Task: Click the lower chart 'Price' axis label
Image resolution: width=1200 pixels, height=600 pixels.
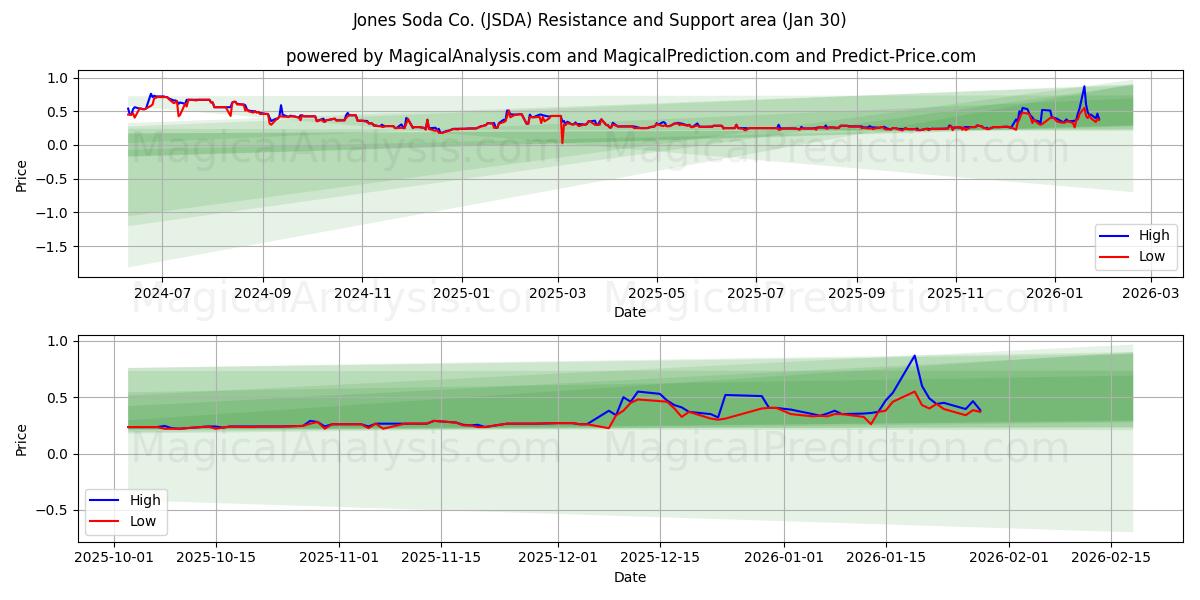Action: pos(22,439)
